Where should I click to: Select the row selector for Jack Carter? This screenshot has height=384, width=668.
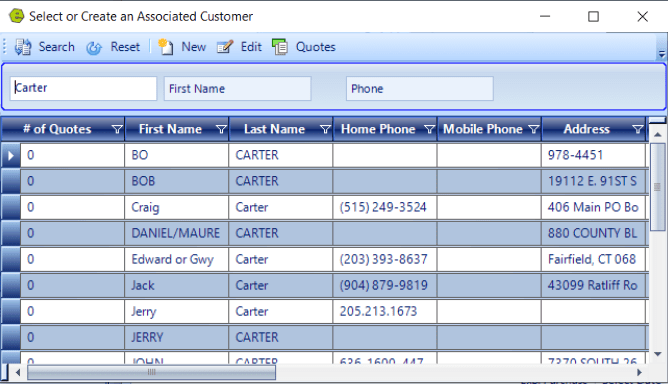(11, 285)
